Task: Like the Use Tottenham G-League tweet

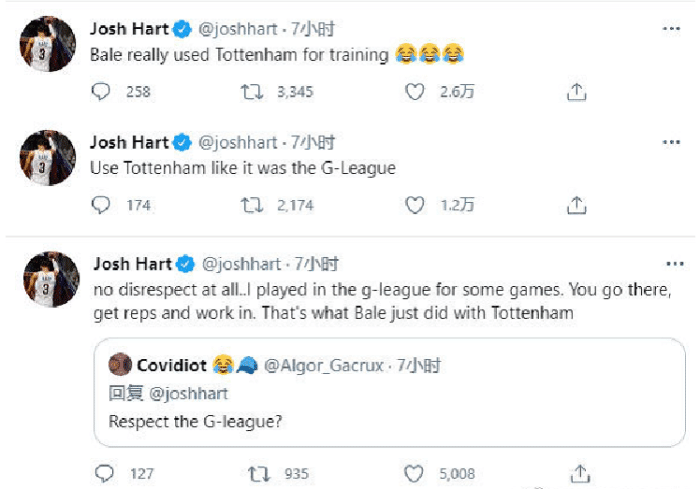Action: coord(415,205)
